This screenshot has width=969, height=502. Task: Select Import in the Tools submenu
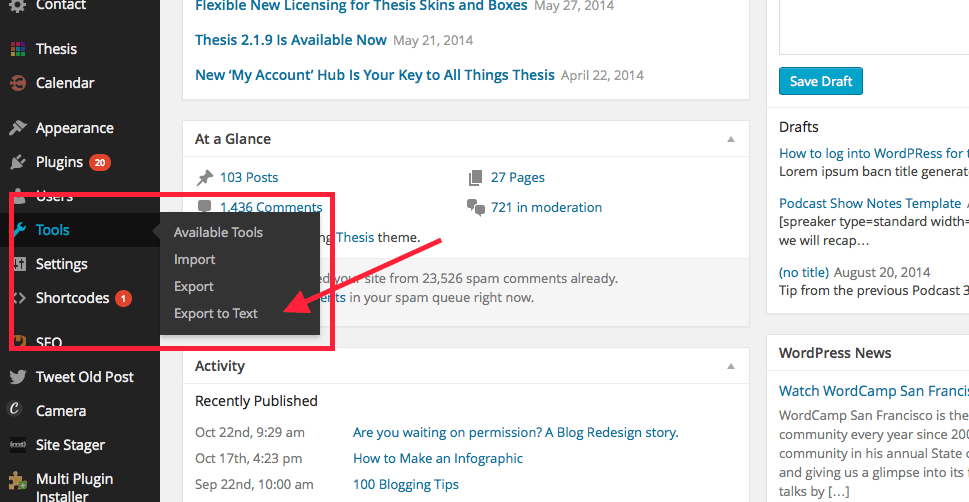click(195, 259)
